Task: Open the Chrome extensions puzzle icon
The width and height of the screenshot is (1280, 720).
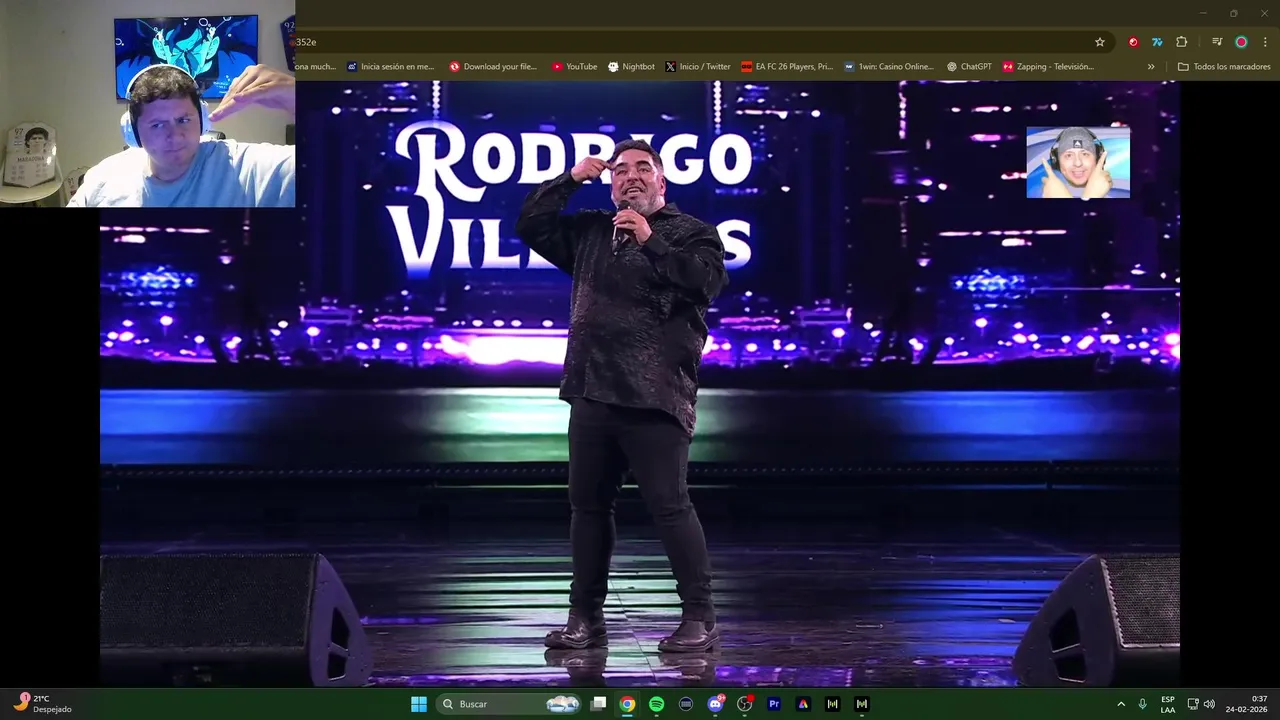Action: [1182, 42]
